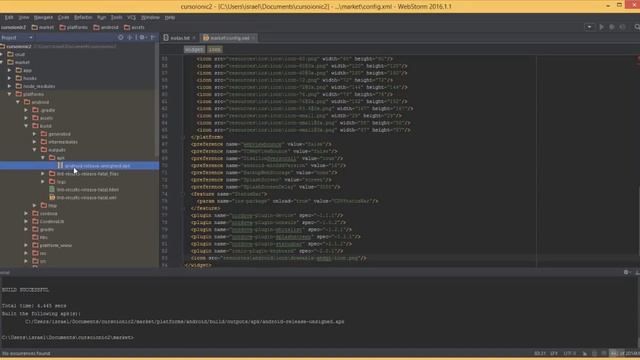Click the collapse all icon in Project panel
640x360 pixels.
click(x=130, y=38)
